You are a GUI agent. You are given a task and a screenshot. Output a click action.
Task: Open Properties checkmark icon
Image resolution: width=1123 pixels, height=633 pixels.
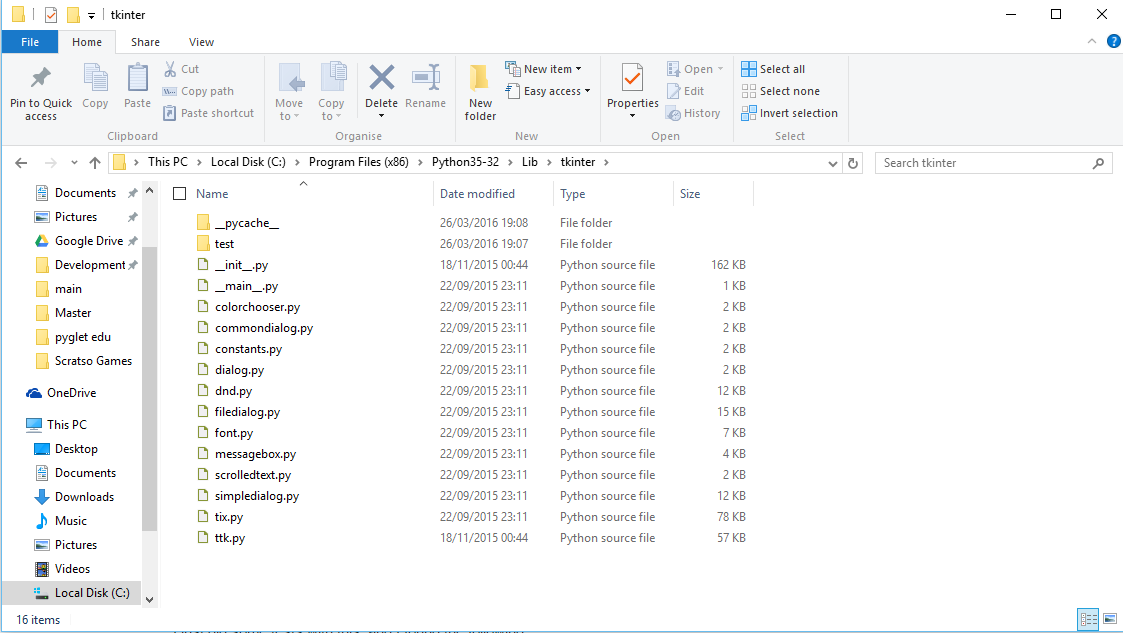632,77
